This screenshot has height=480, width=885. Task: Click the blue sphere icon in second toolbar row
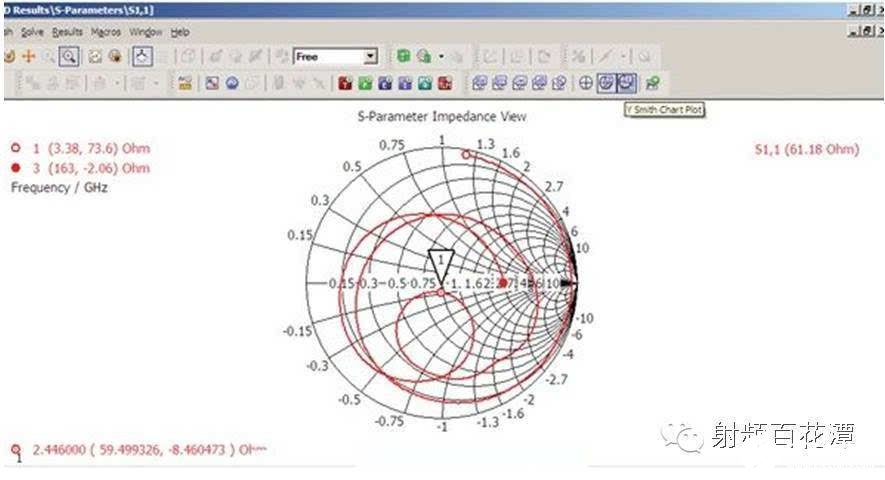[231, 83]
